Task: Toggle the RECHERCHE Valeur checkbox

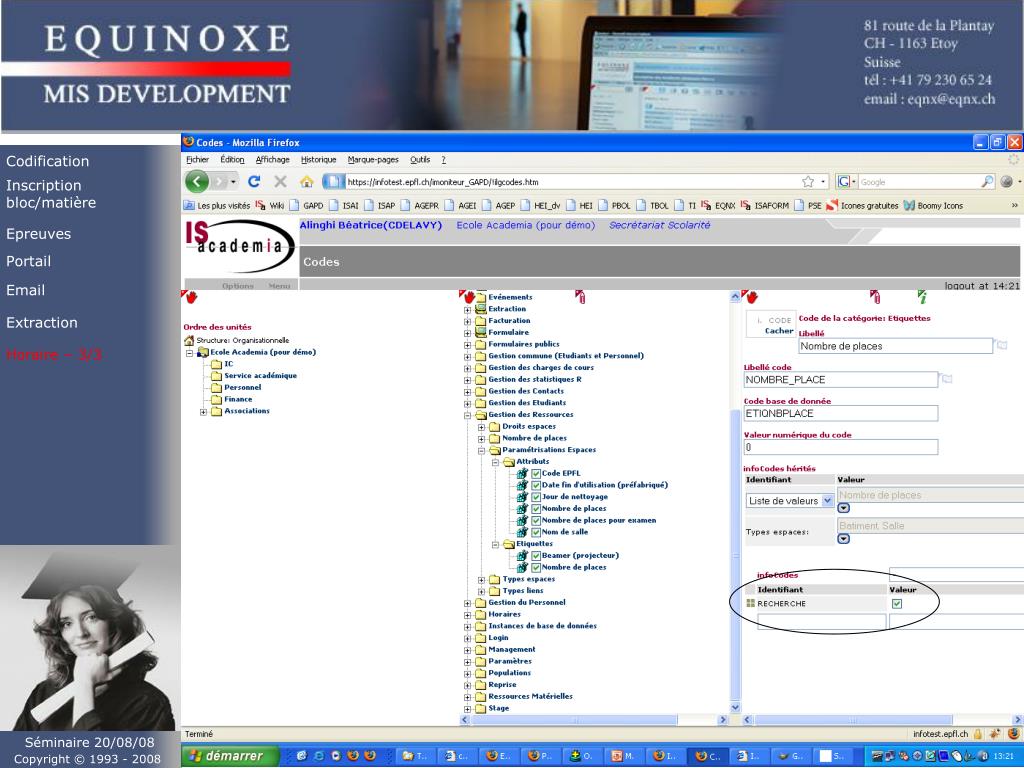Action: pyautogui.click(x=897, y=603)
